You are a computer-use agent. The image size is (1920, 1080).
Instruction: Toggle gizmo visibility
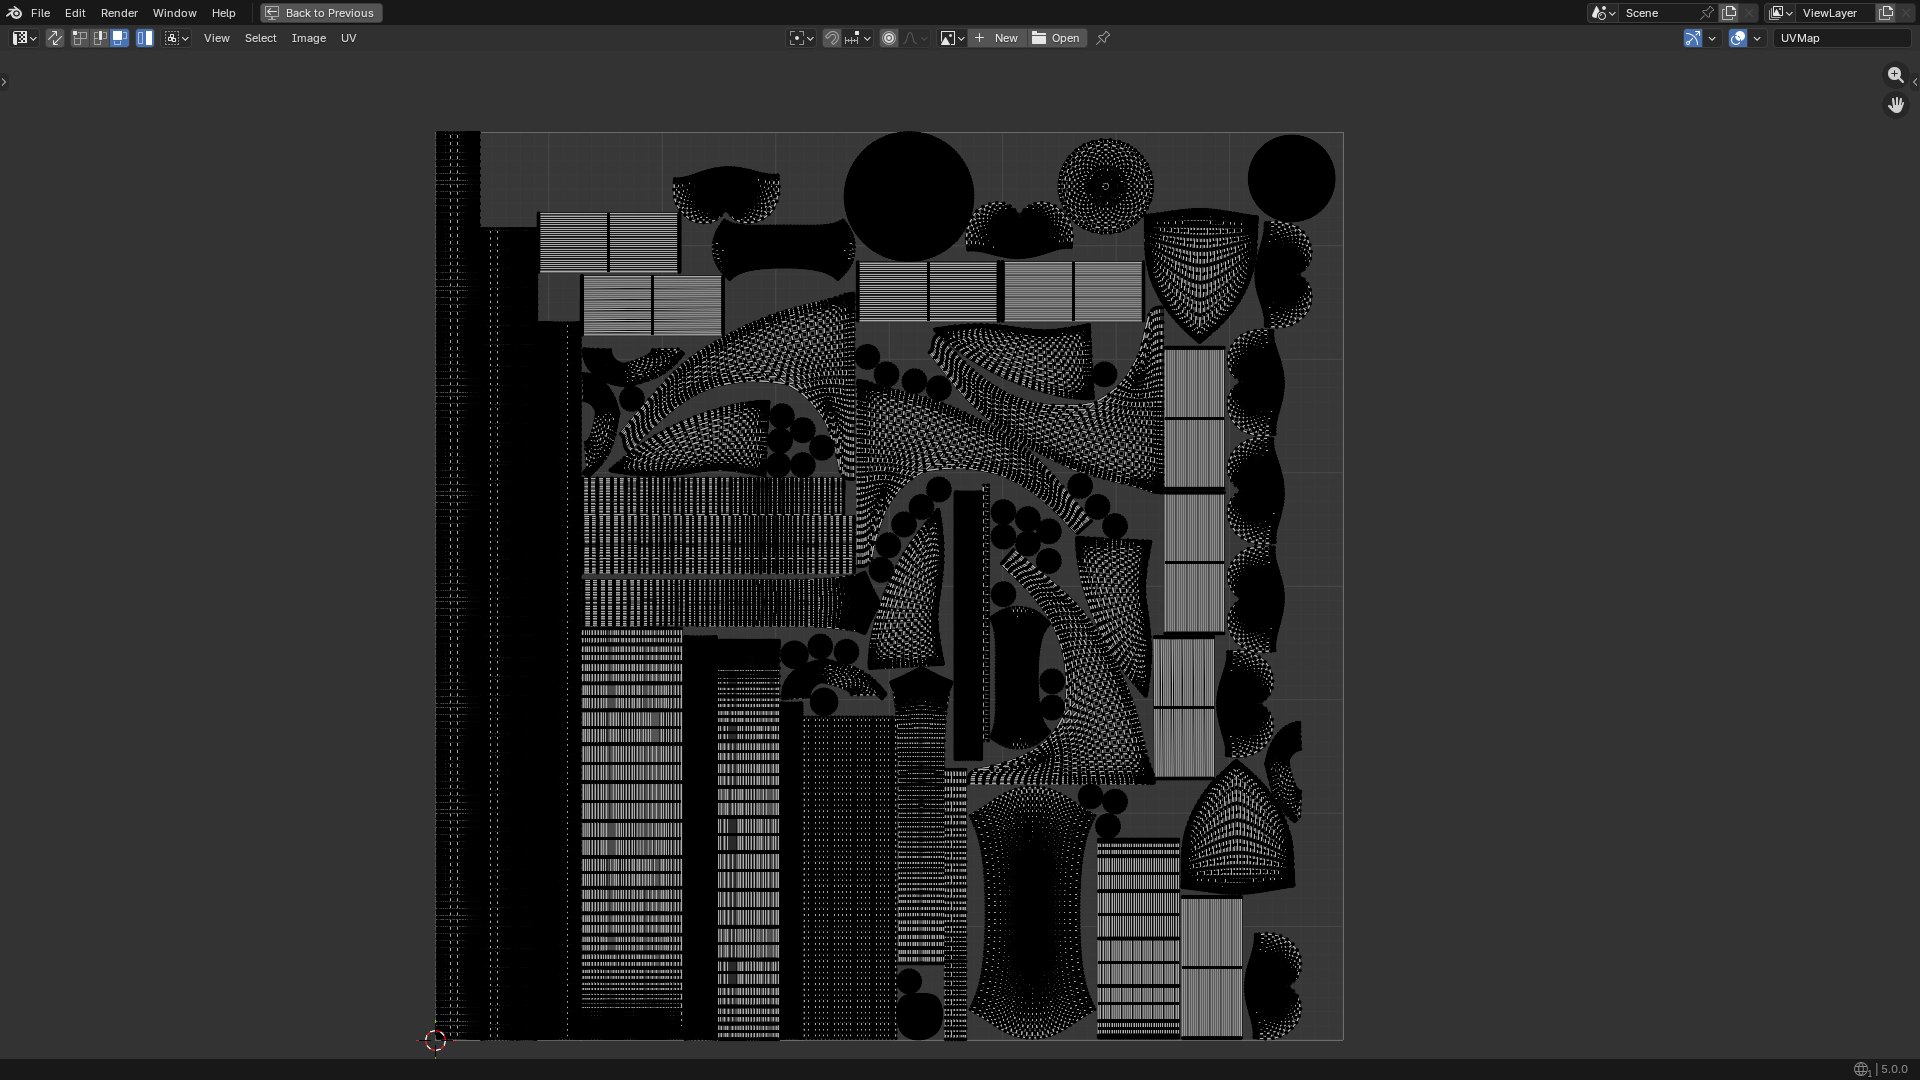click(1693, 38)
